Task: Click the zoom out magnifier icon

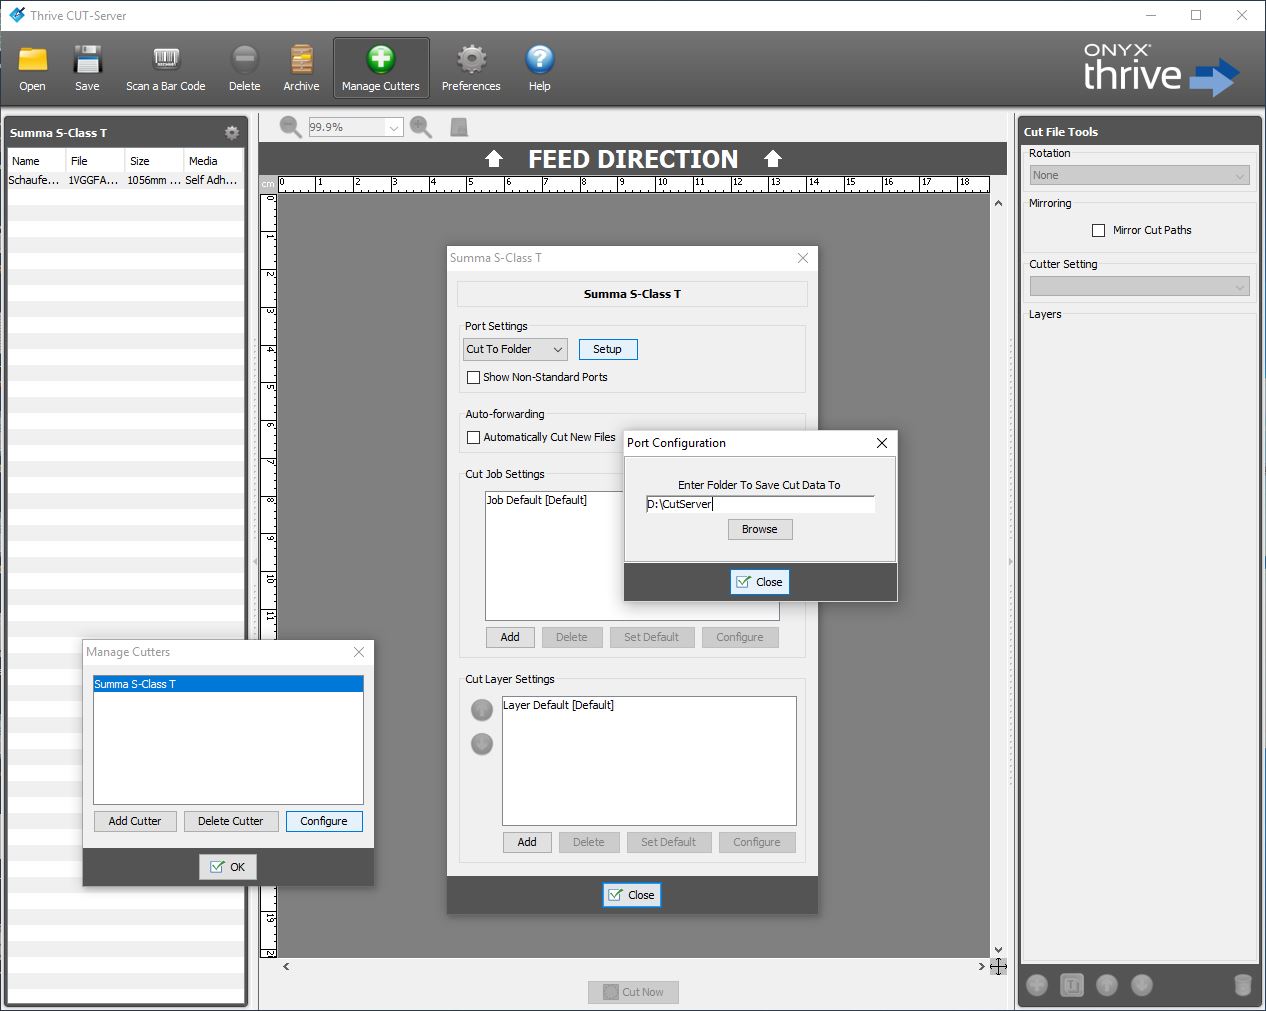Action: click(291, 127)
